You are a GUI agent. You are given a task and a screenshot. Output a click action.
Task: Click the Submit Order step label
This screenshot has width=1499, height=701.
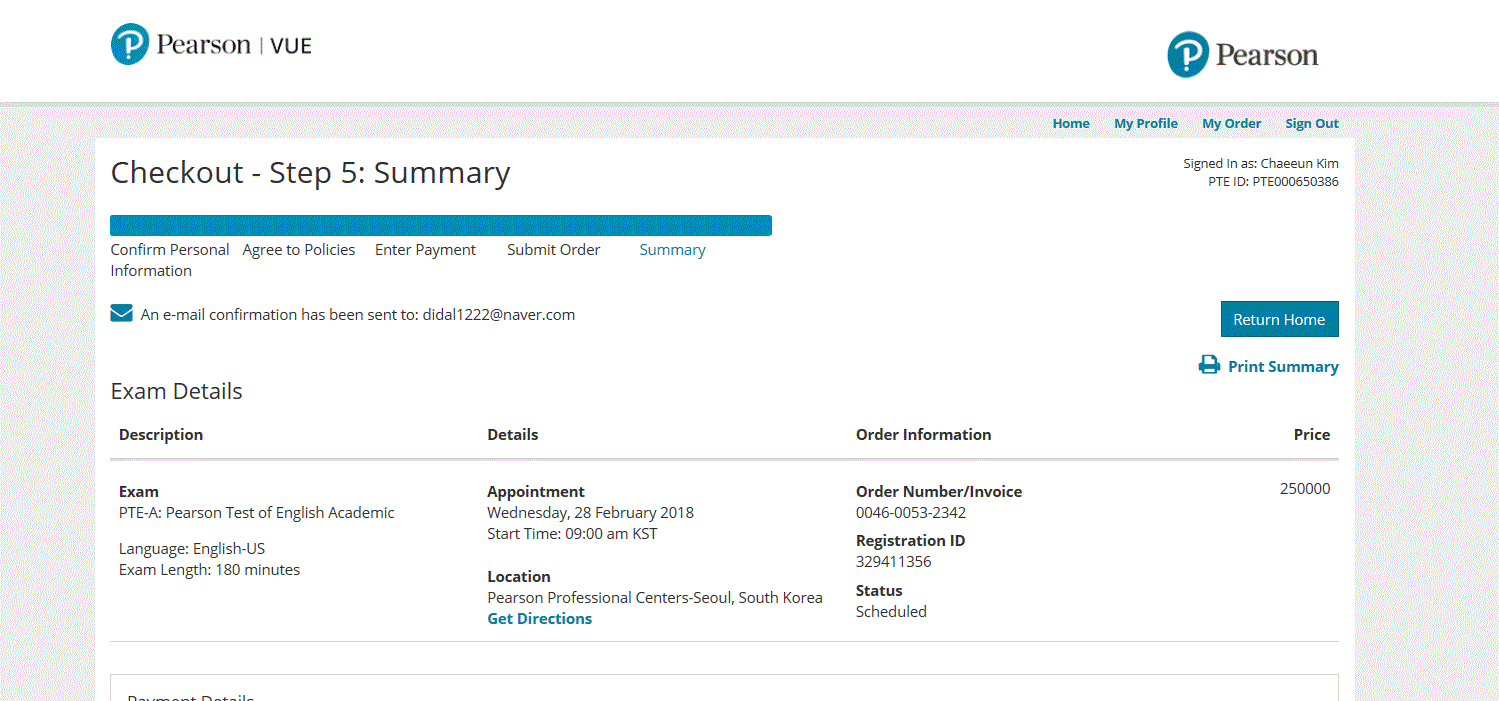coord(553,250)
